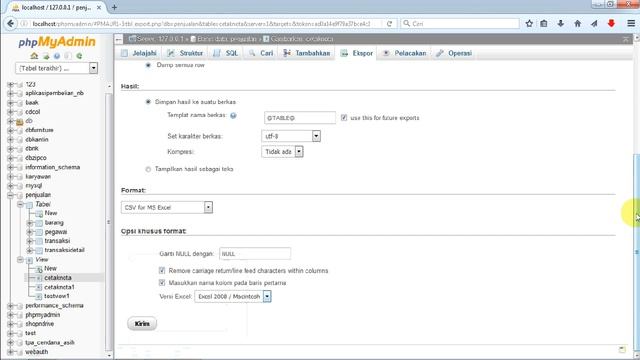This screenshot has width=640, height=360.
Task: Click the Templat nama berkas input field
Action: tap(300, 118)
